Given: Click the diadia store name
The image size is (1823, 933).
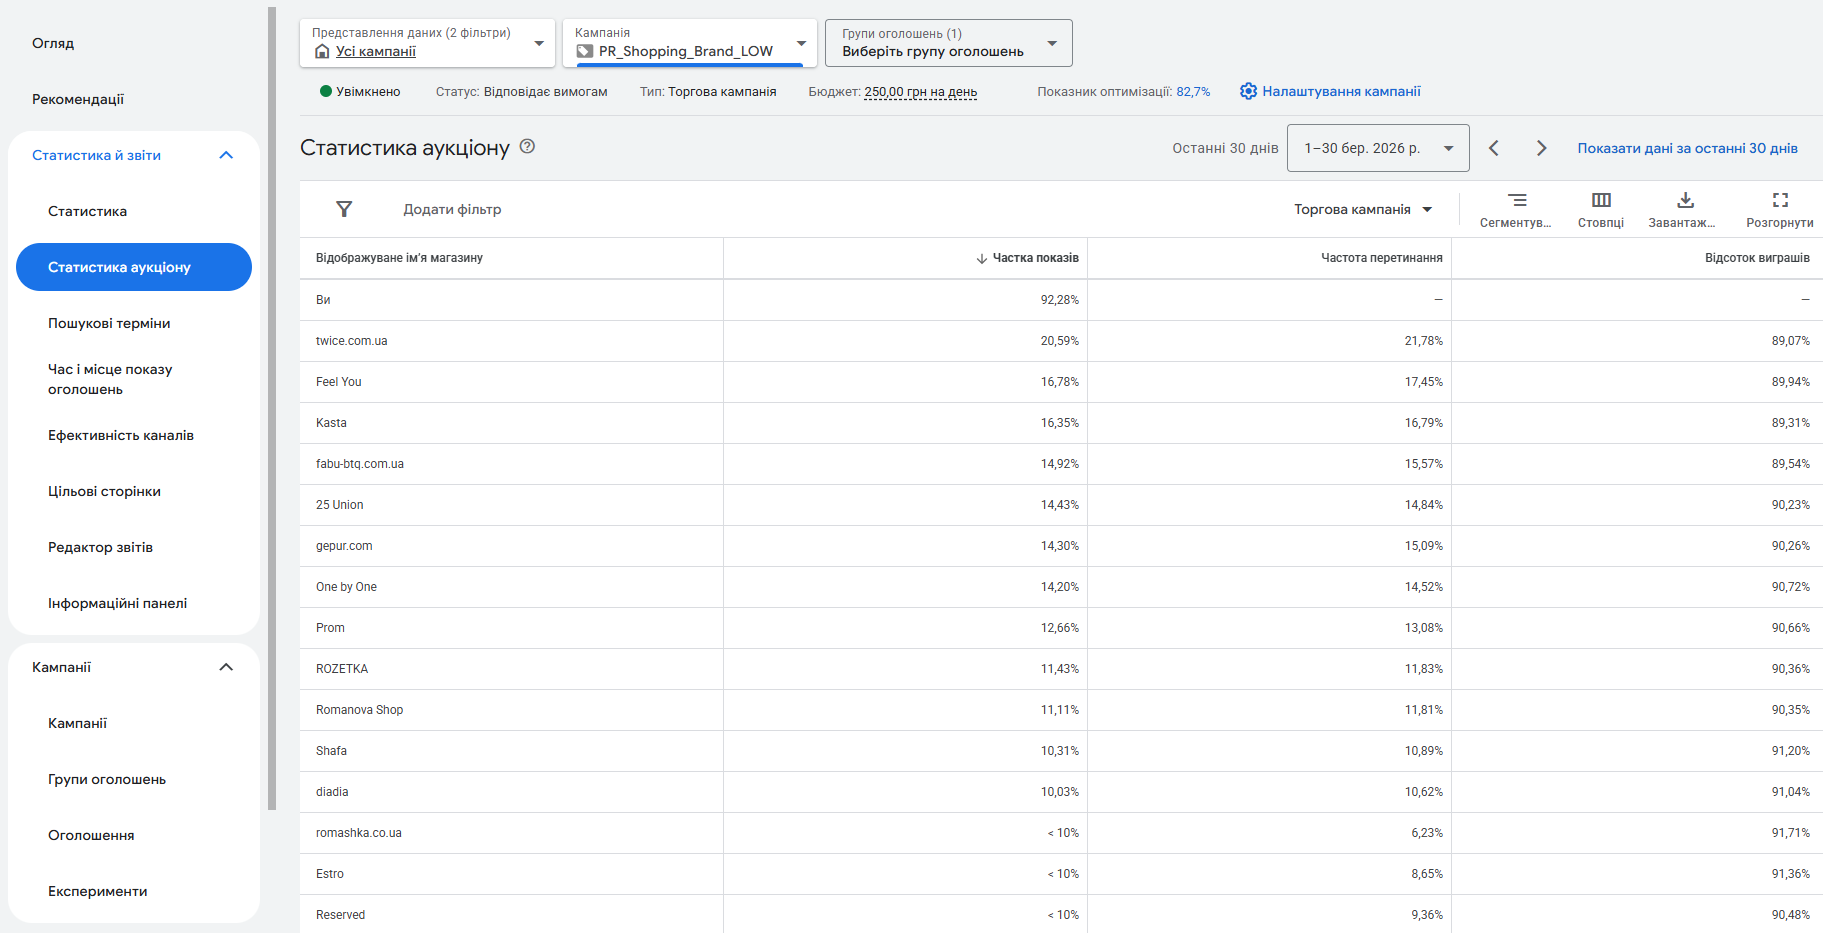Looking at the screenshot, I should [332, 792].
